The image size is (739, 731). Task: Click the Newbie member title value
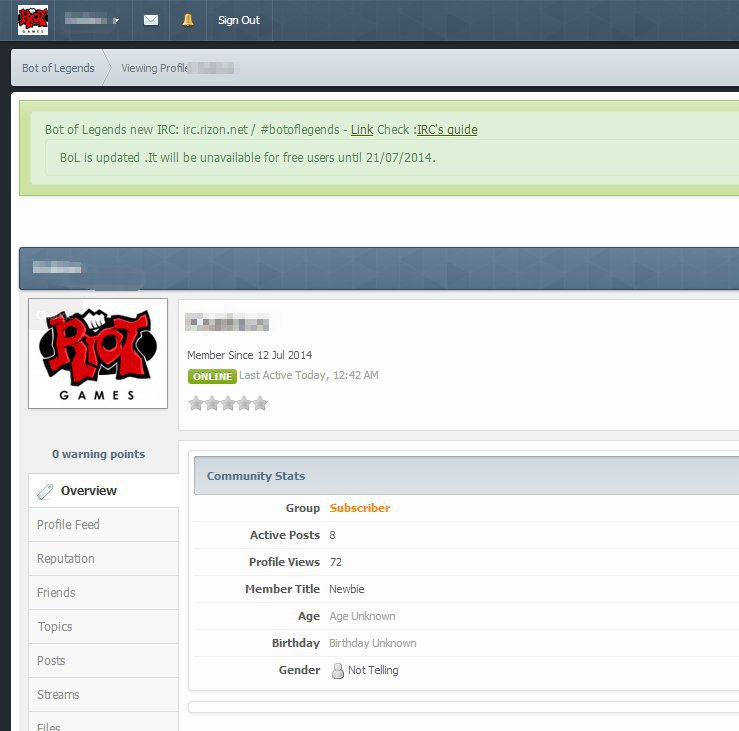point(346,589)
